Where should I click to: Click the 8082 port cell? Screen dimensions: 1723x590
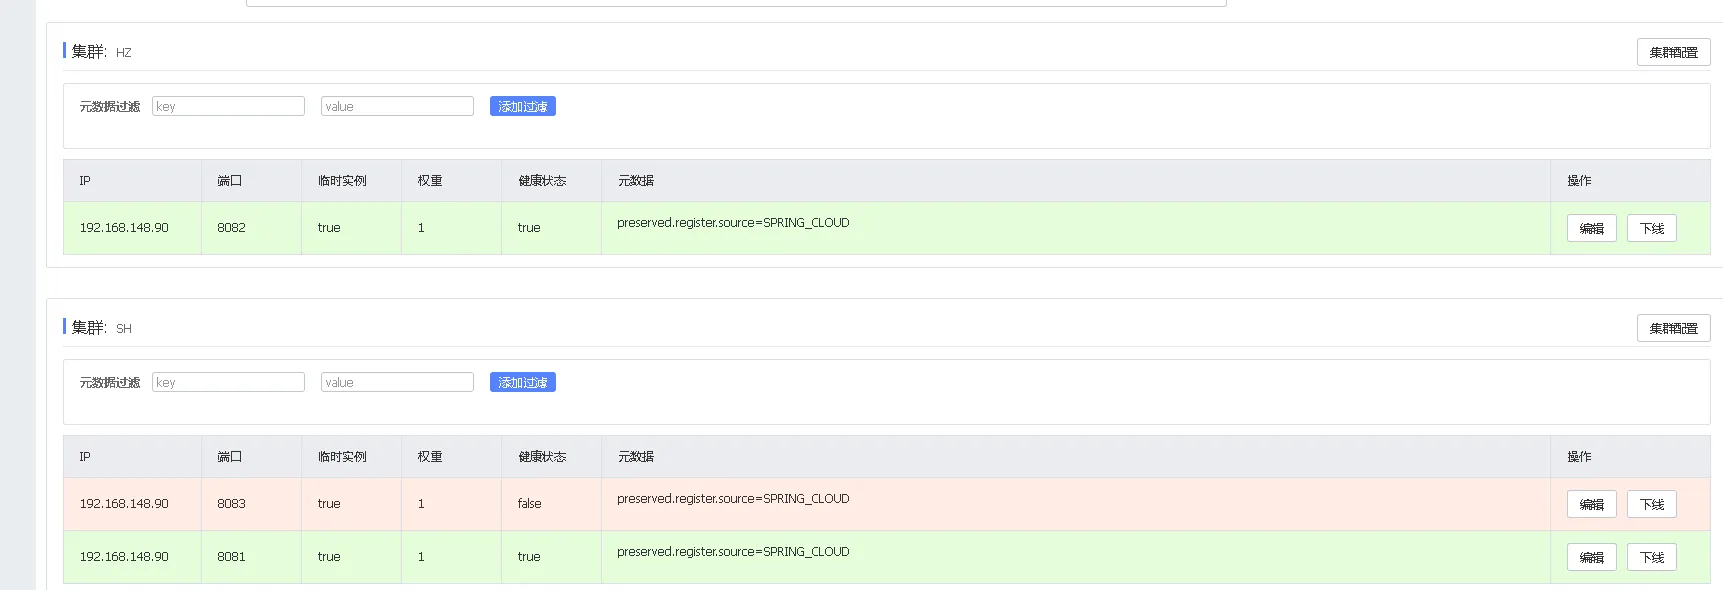(x=231, y=228)
